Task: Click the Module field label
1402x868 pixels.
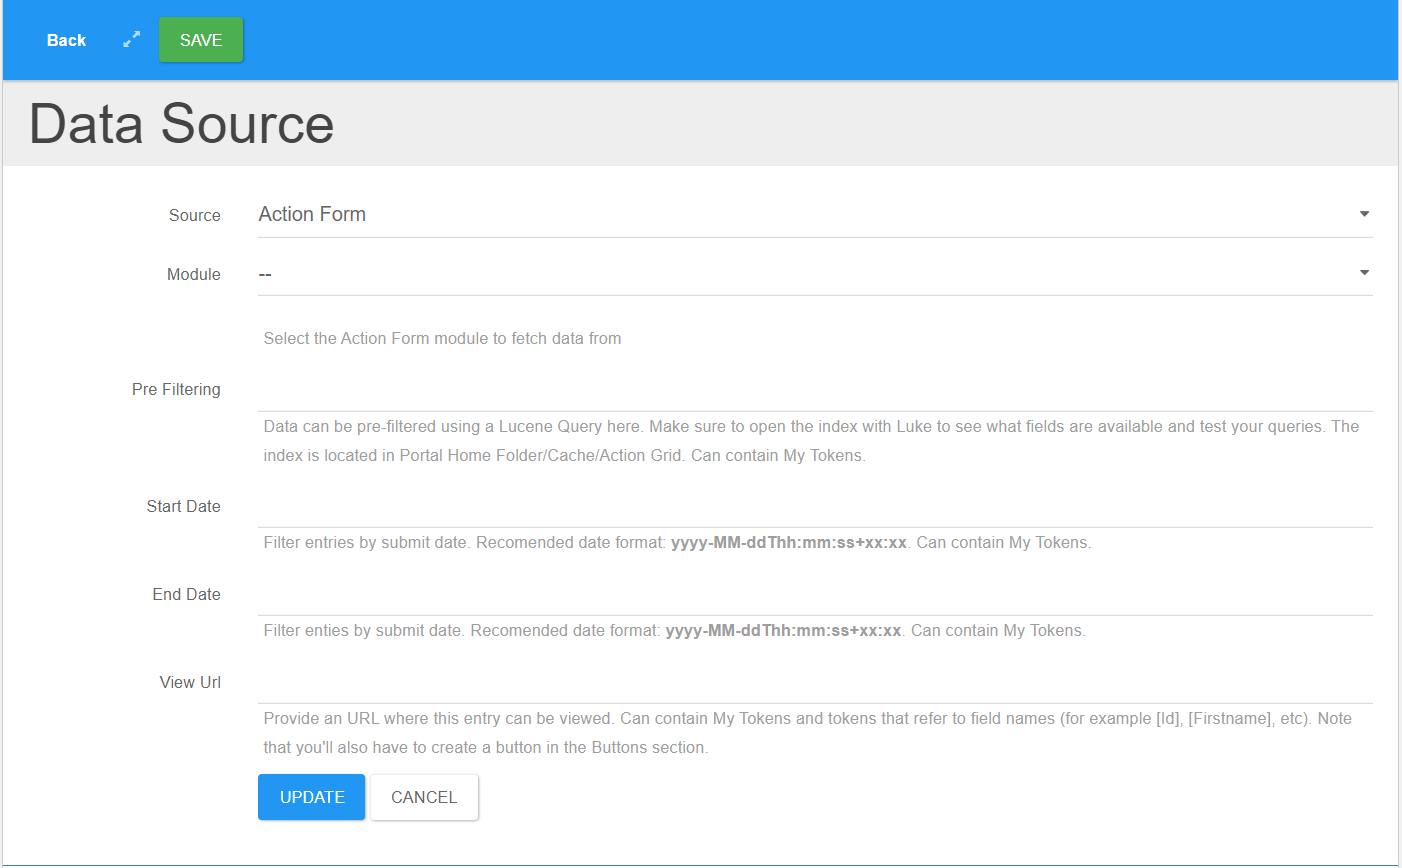Action: [193, 274]
